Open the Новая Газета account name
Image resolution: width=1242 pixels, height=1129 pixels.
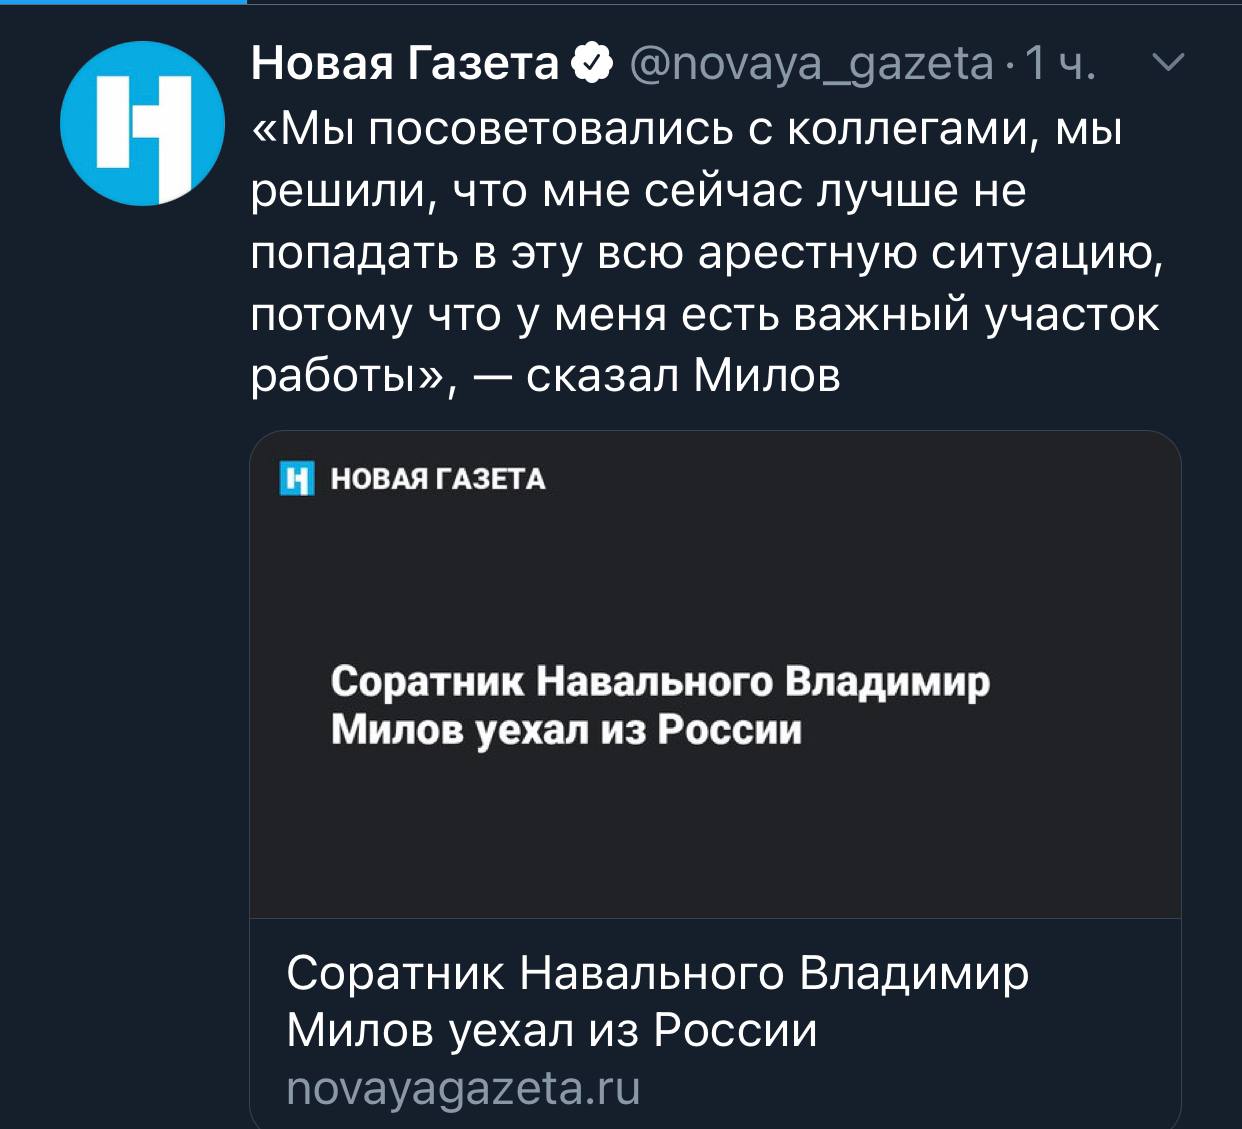pyautogui.click(x=404, y=64)
